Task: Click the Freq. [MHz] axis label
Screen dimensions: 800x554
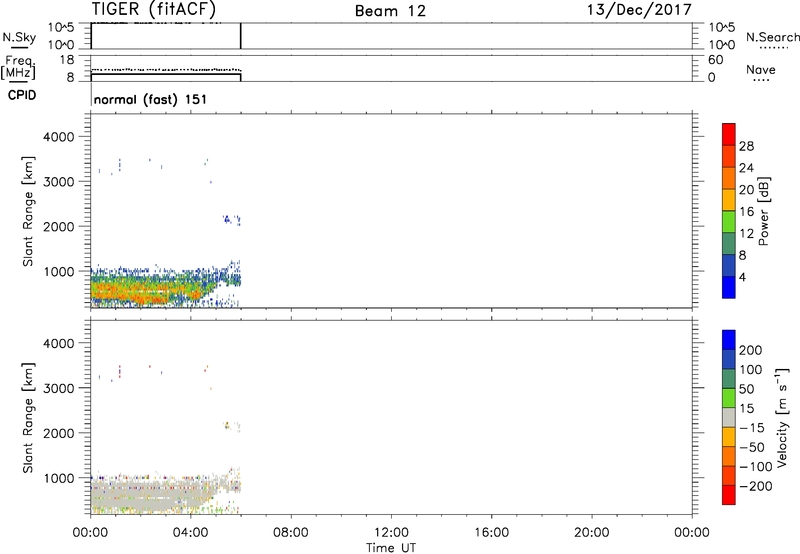Action: (18, 67)
